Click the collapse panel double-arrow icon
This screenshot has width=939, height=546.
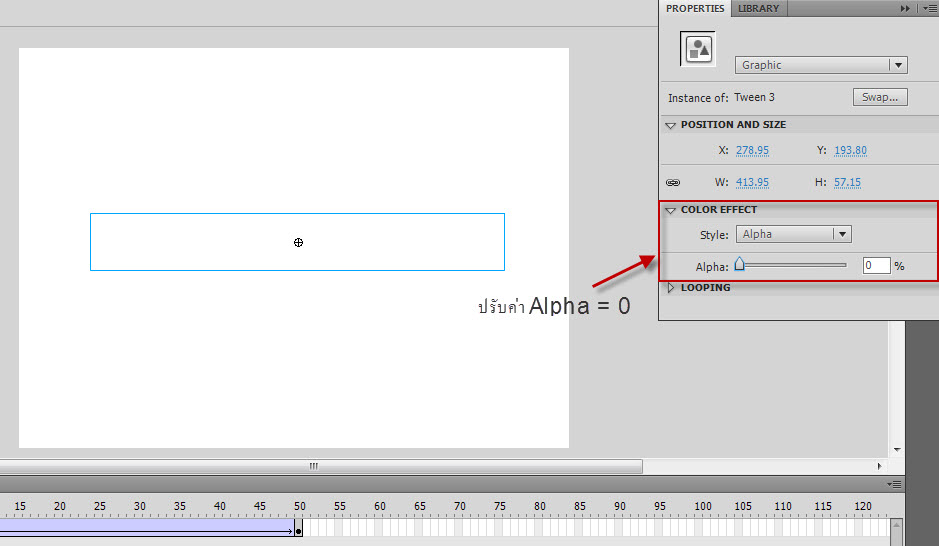coord(905,8)
